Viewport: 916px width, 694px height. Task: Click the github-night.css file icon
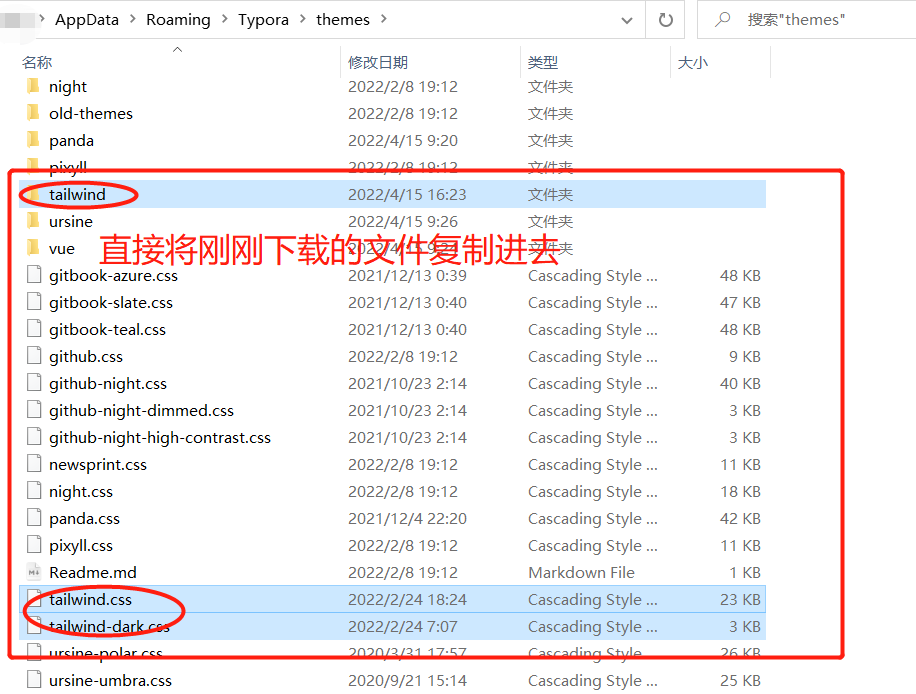coord(34,383)
